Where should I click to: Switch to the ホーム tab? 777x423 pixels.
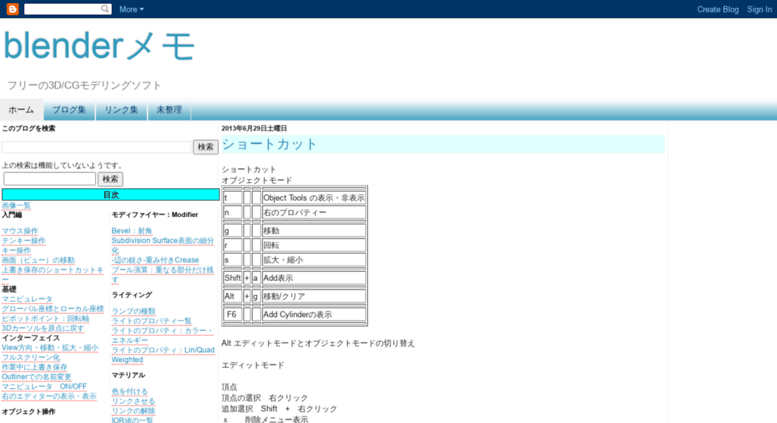pyautogui.click(x=21, y=110)
